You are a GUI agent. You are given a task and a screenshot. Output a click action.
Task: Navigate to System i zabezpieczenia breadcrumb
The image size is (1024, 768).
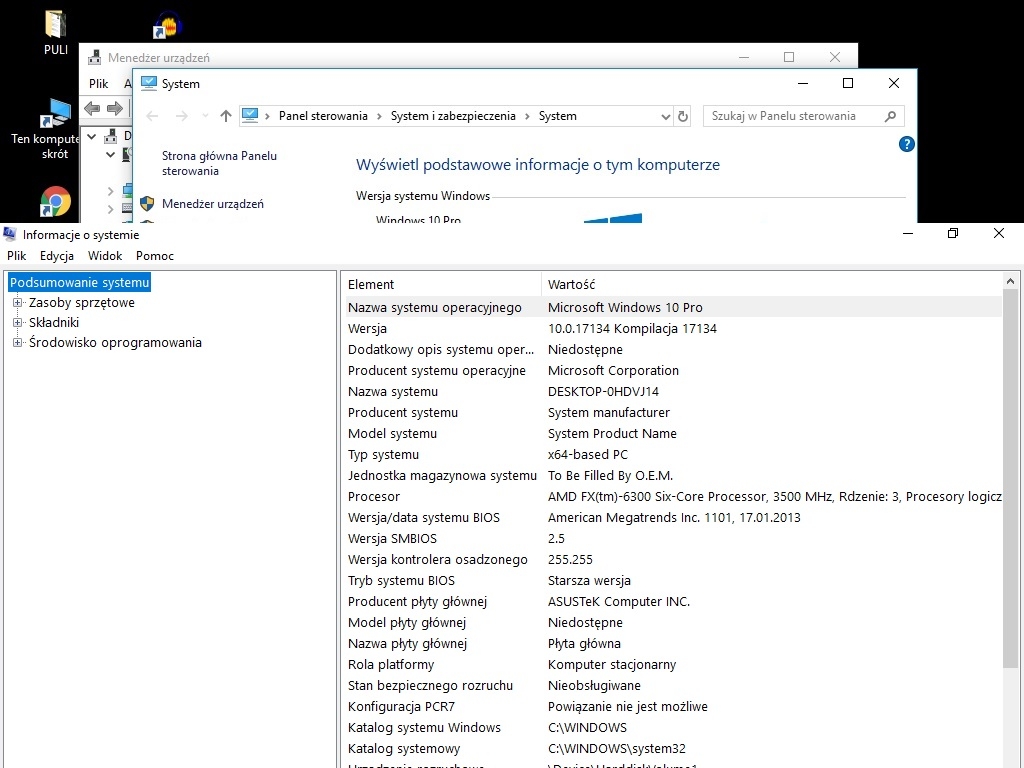[x=453, y=116]
